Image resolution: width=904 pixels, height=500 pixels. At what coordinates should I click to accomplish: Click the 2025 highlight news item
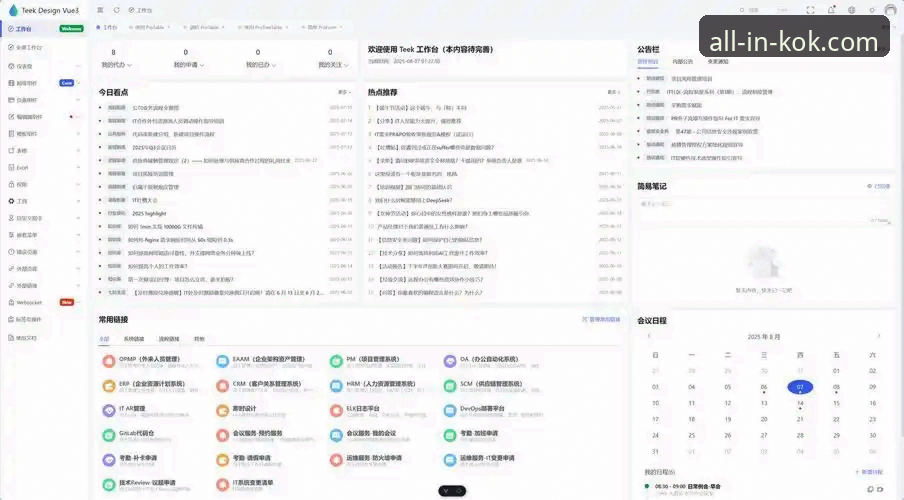tap(149, 213)
